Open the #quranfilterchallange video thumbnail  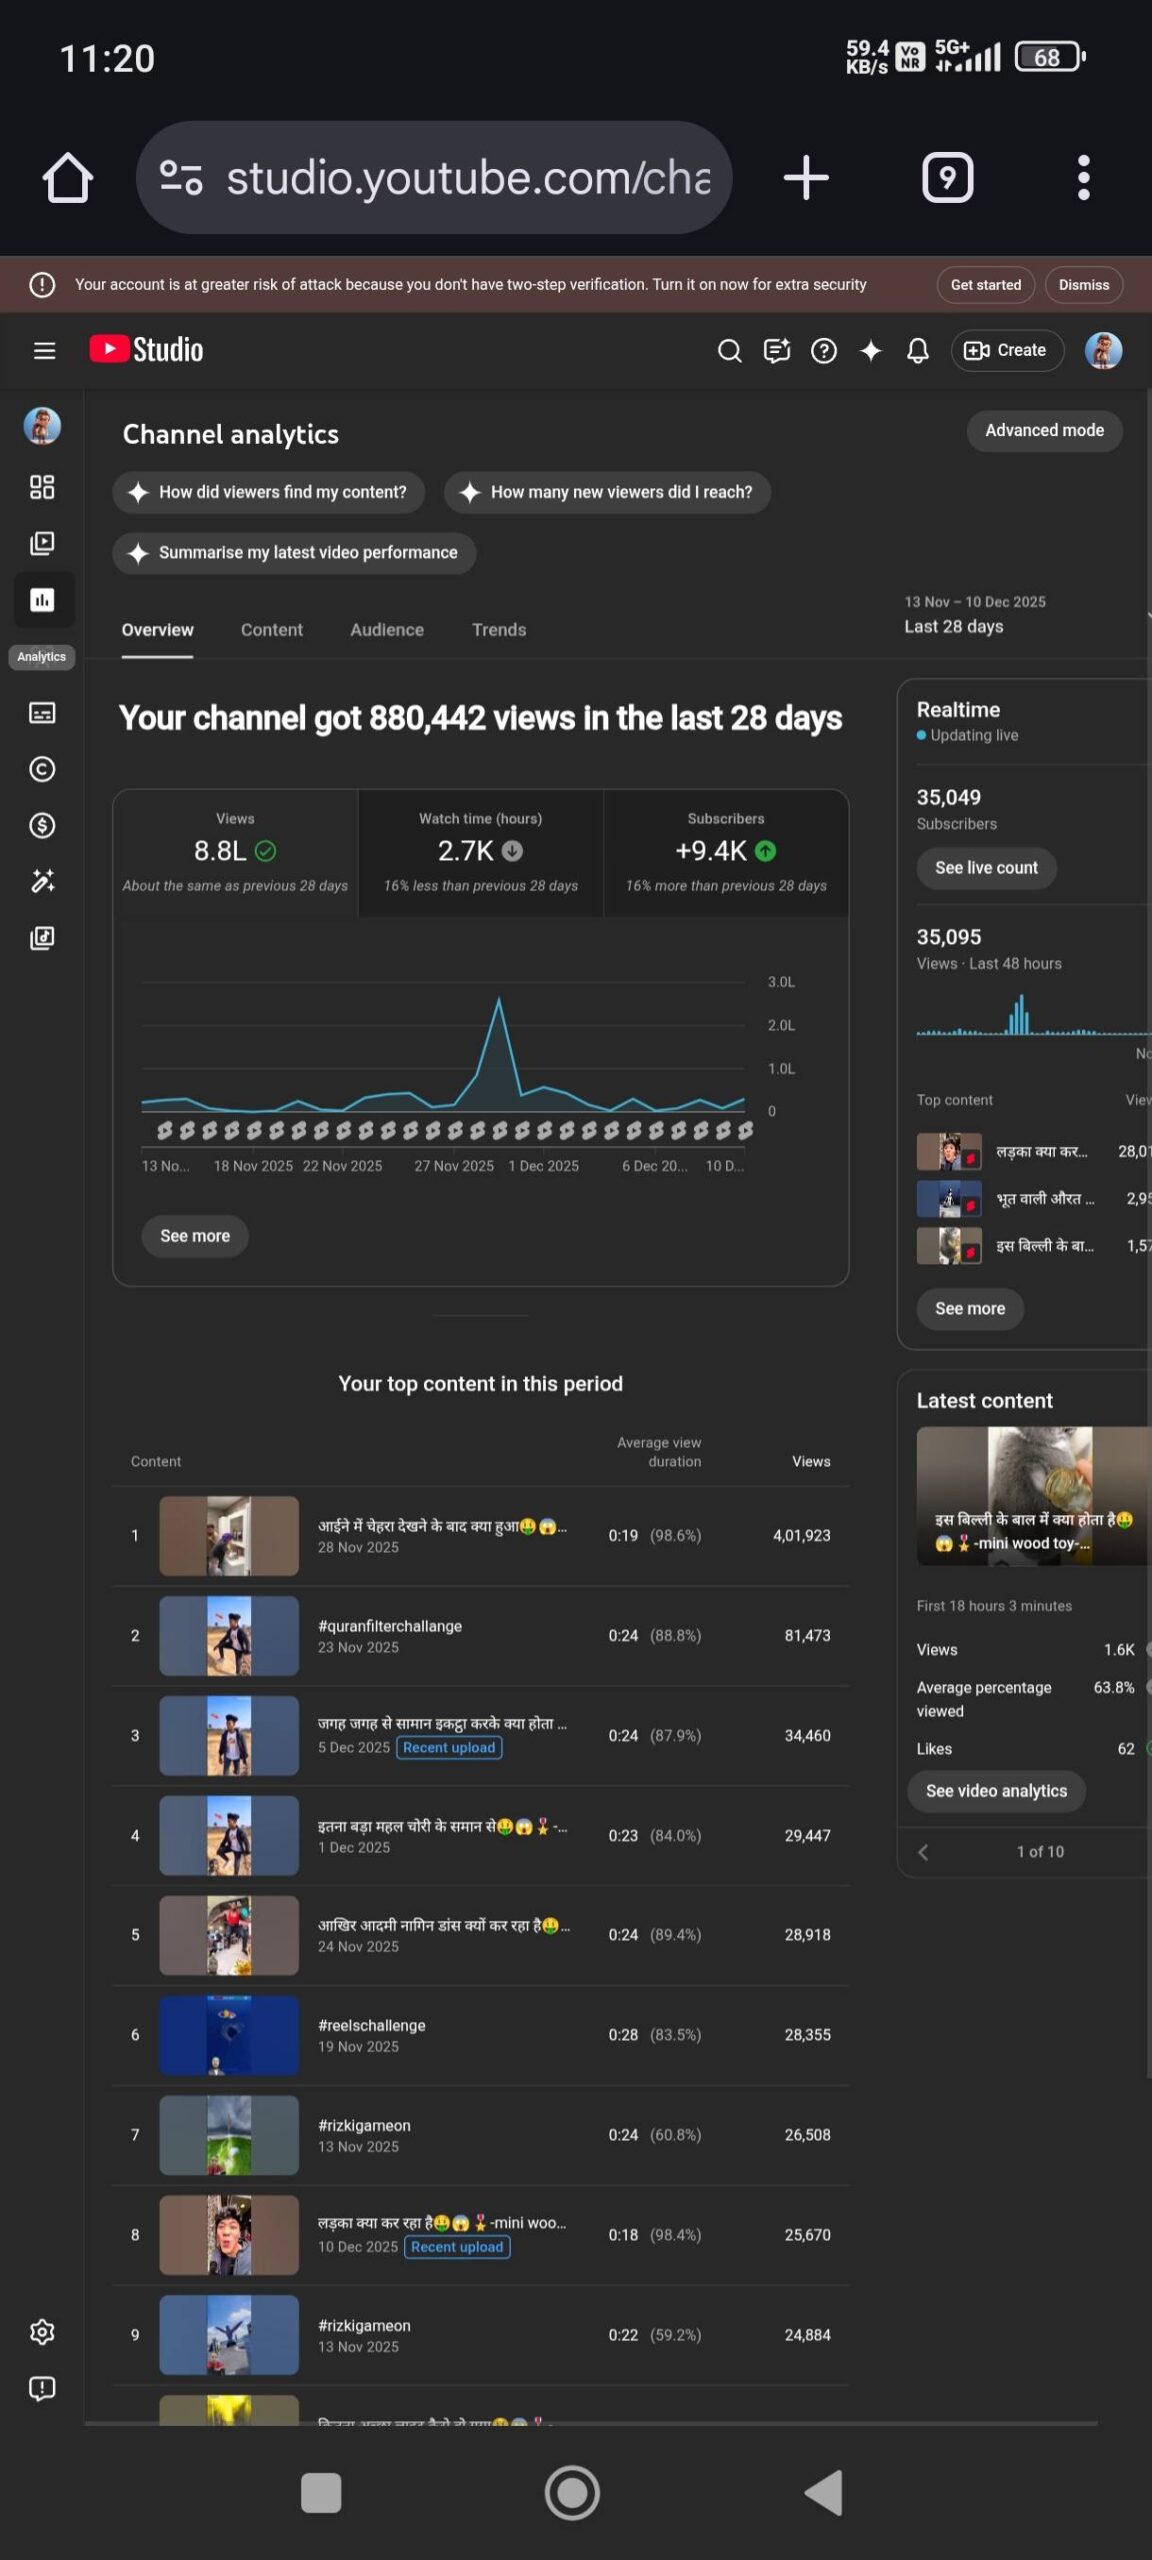(x=229, y=1635)
